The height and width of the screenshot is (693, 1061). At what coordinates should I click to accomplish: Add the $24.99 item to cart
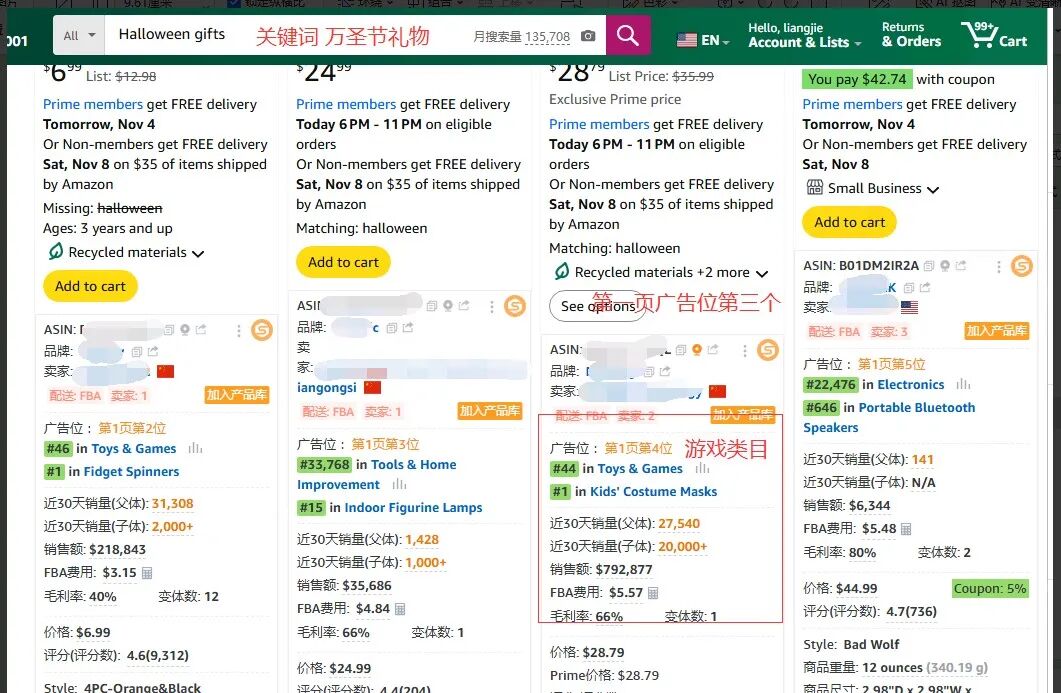pos(343,262)
